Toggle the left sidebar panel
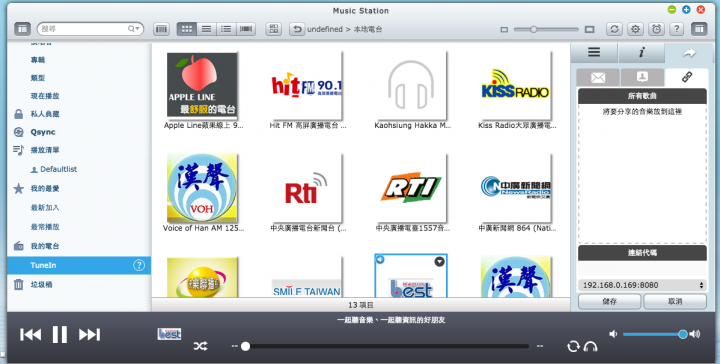Image resolution: width=720 pixels, height=364 pixels. point(22,29)
